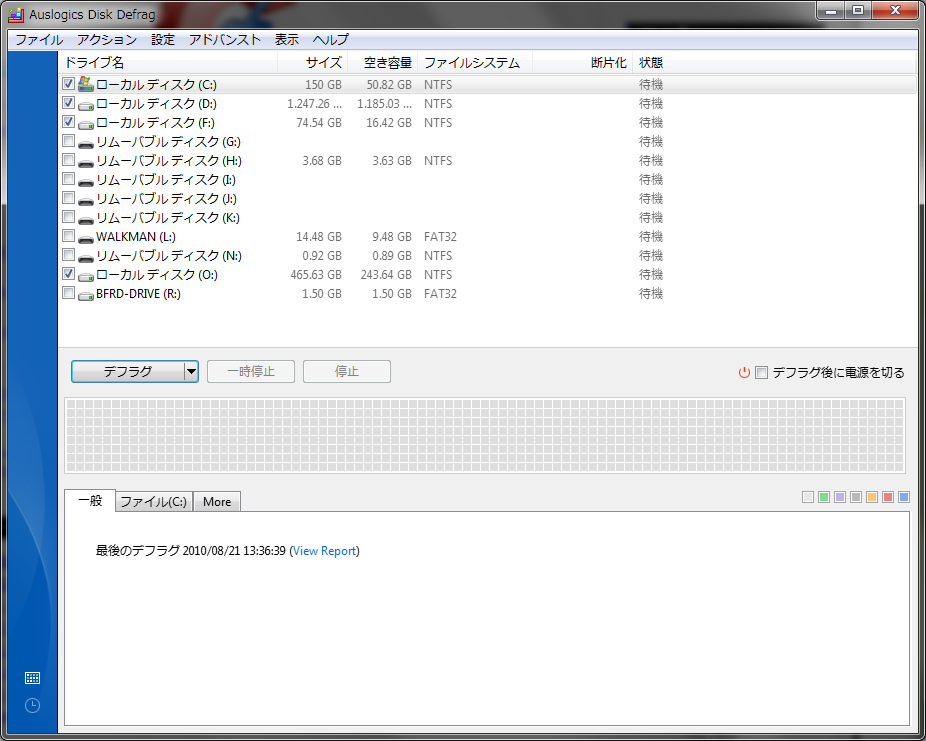This screenshot has height=741, width=926.
Task: Open the View Report link
Action: (324, 551)
